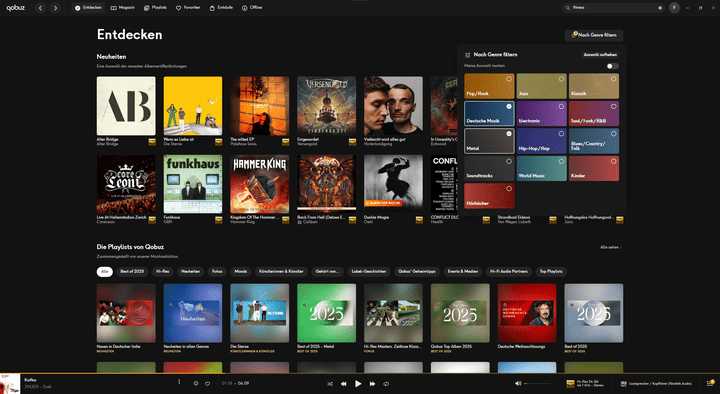Open output device Lautsprecher / Kopfhörer selector
Image resolution: width=720 pixels, height=394 pixels.
pos(657,383)
